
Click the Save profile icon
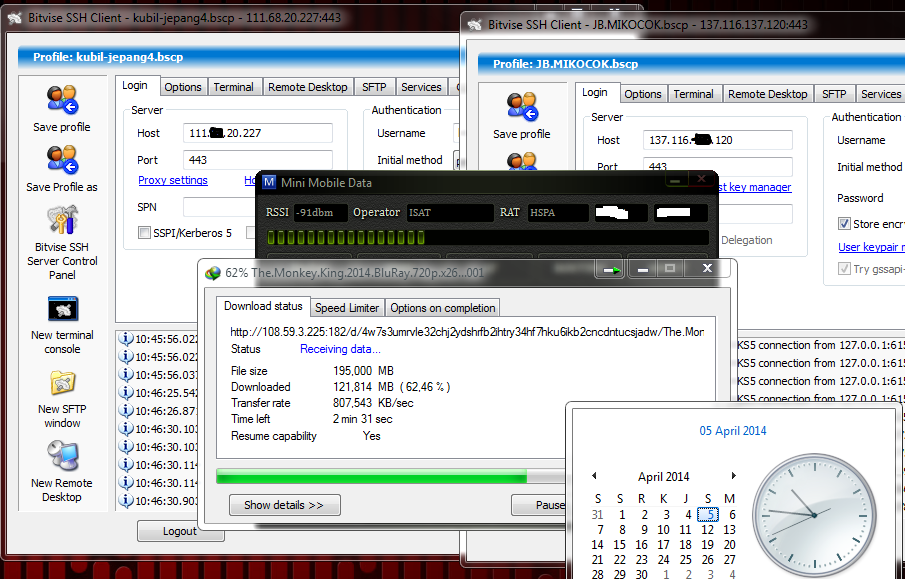coord(62,100)
